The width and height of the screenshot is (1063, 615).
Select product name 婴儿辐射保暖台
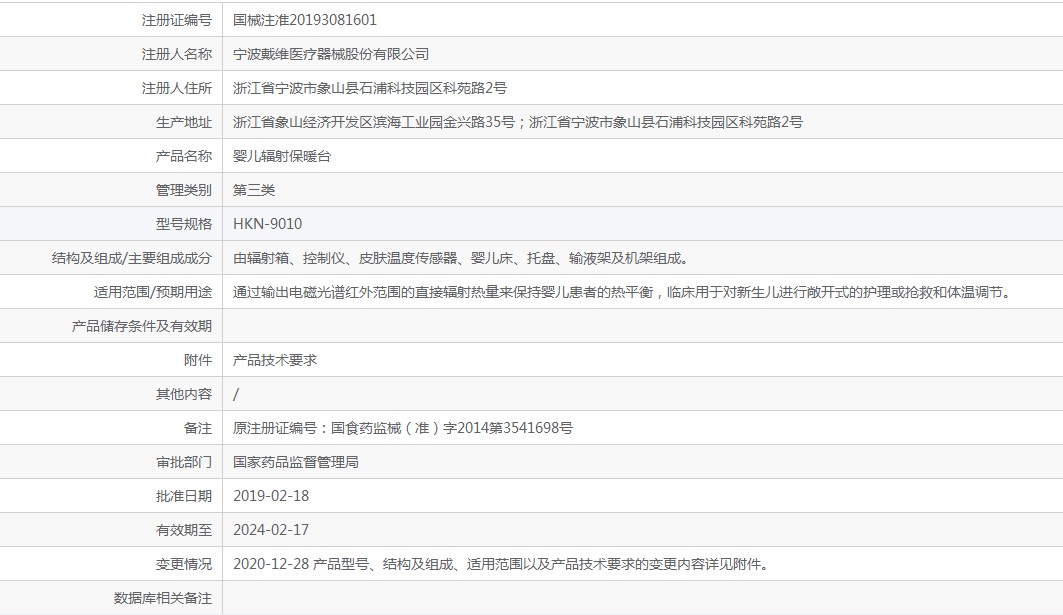281,156
